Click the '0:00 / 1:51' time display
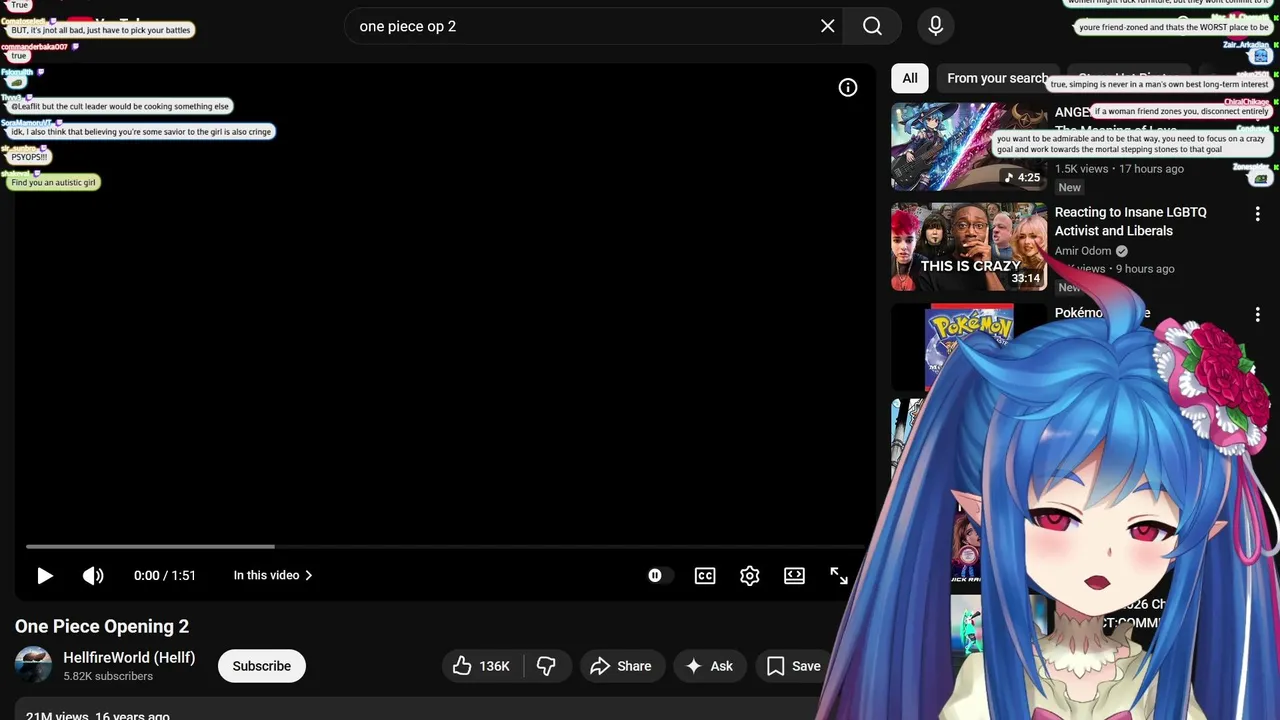 [x=165, y=576]
